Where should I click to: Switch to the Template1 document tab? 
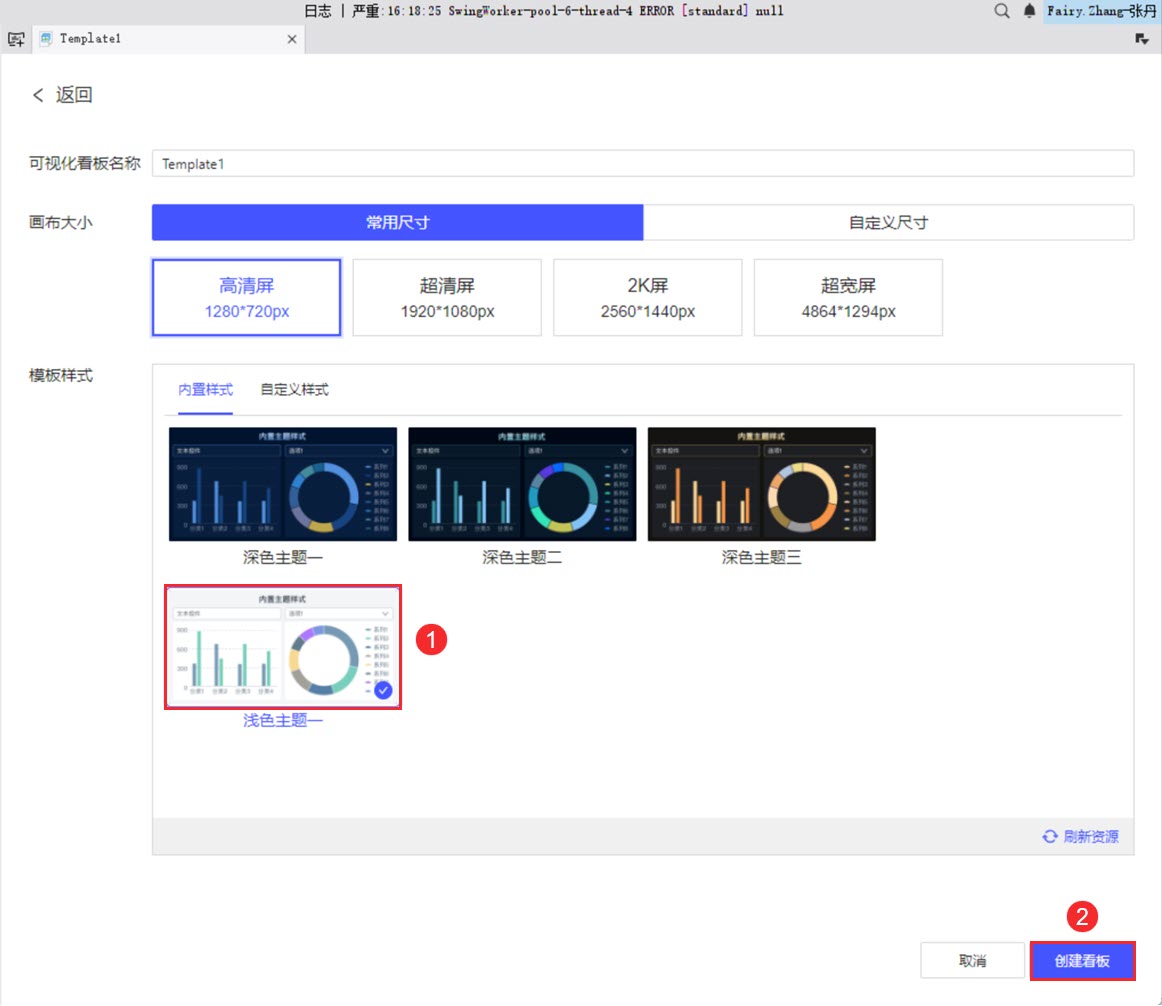tap(169, 39)
